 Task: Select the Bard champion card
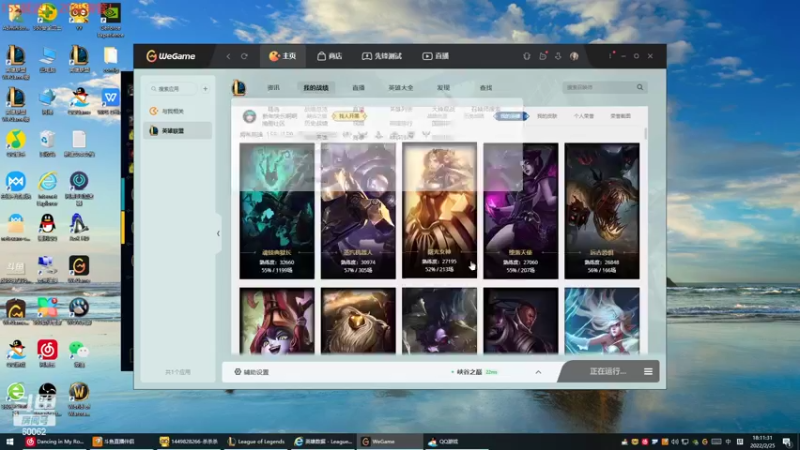point(358,321)
